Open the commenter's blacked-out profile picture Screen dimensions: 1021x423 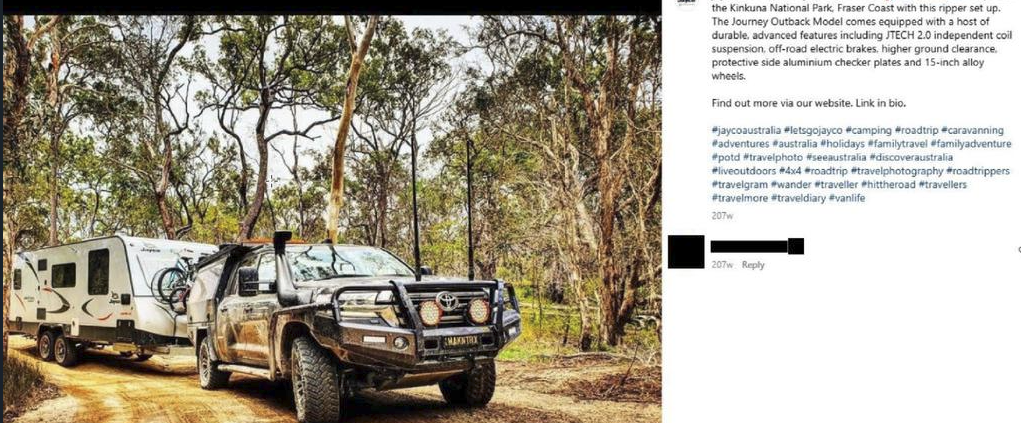tap(686, 252)
